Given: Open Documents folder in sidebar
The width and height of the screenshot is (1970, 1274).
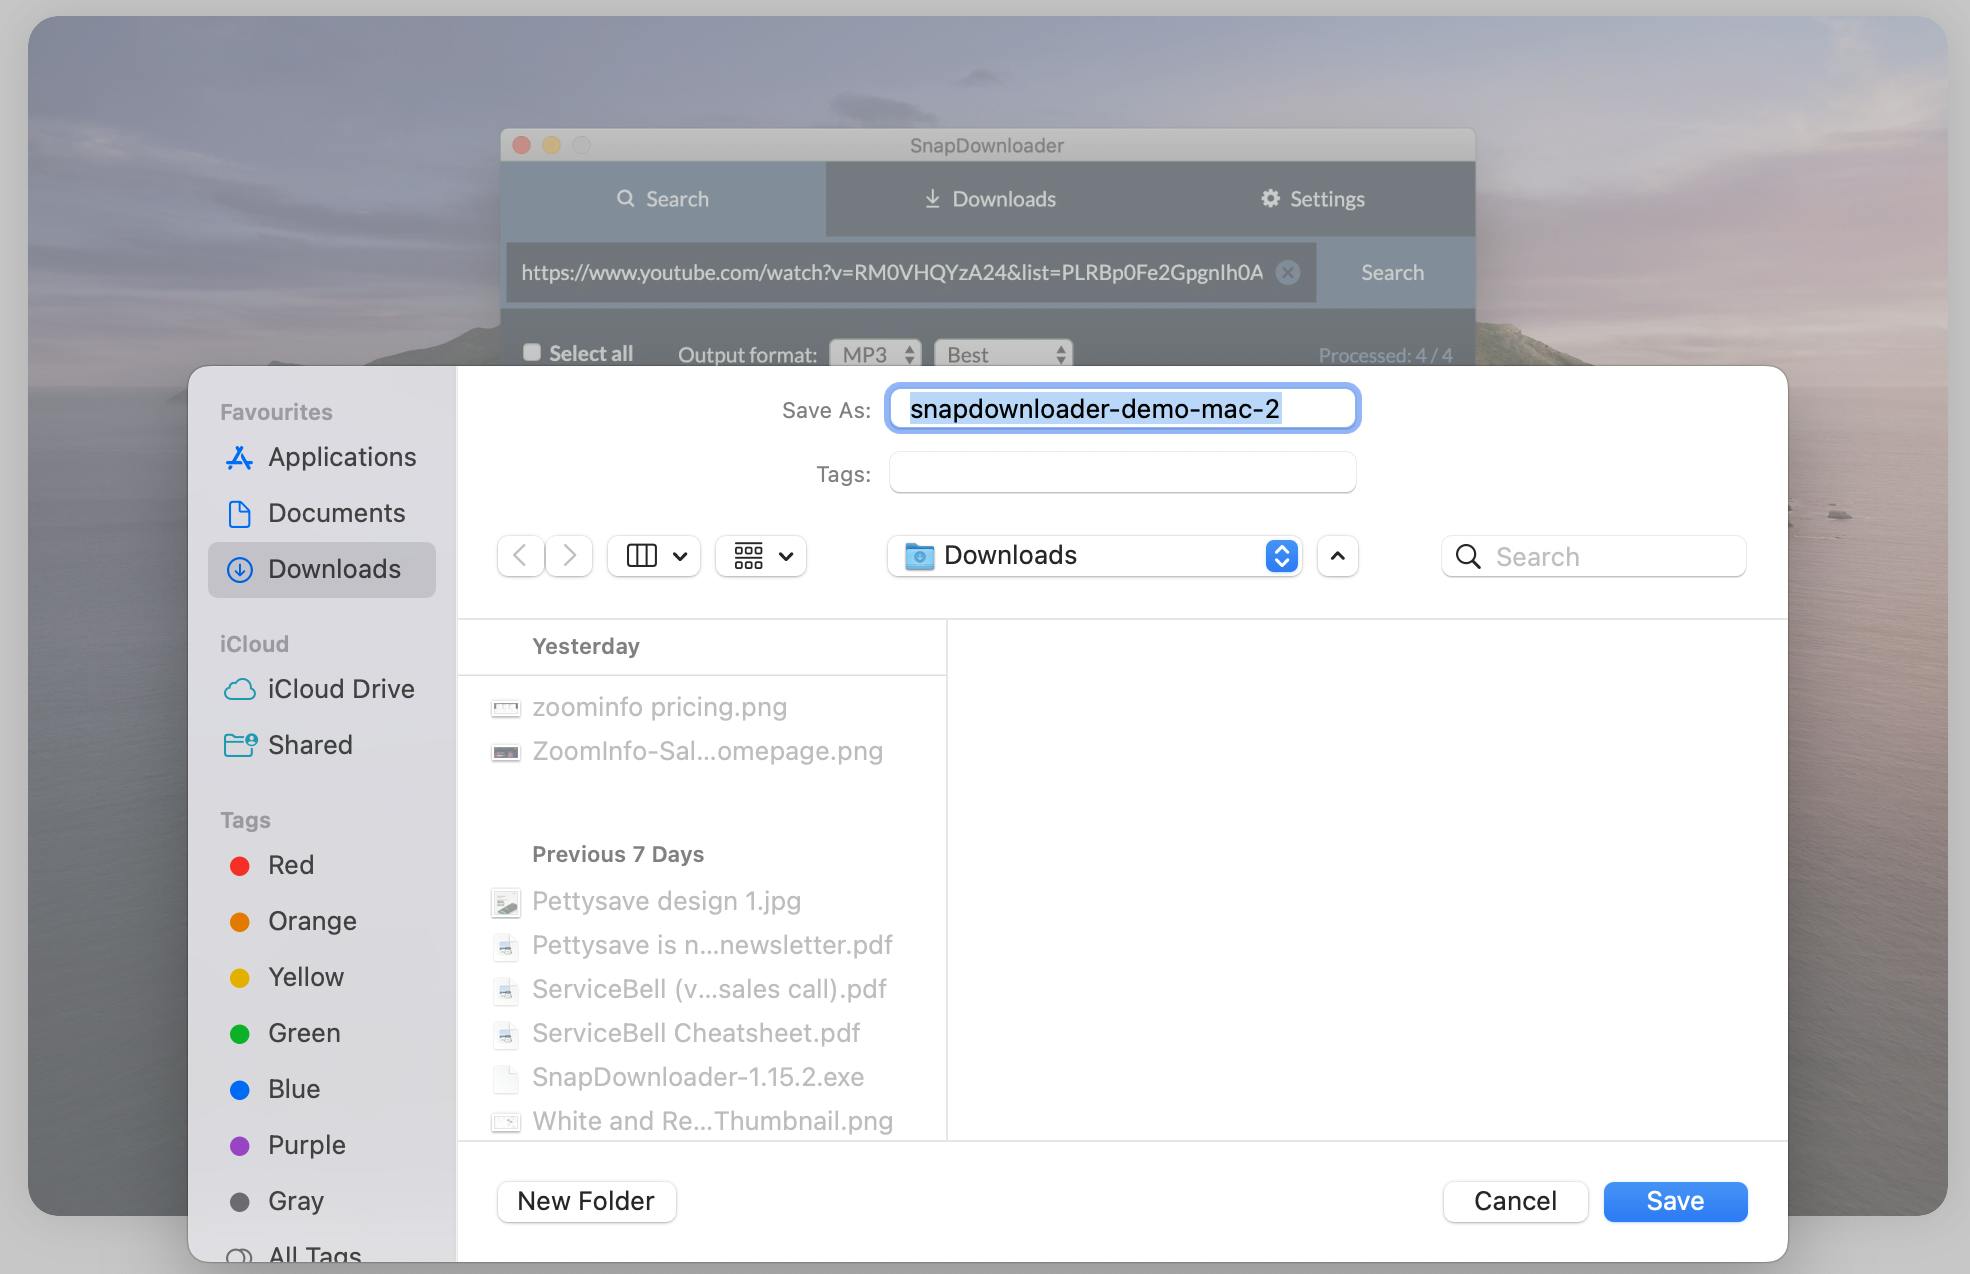Looking at the screenshot, I should click(x=321, y=513).
